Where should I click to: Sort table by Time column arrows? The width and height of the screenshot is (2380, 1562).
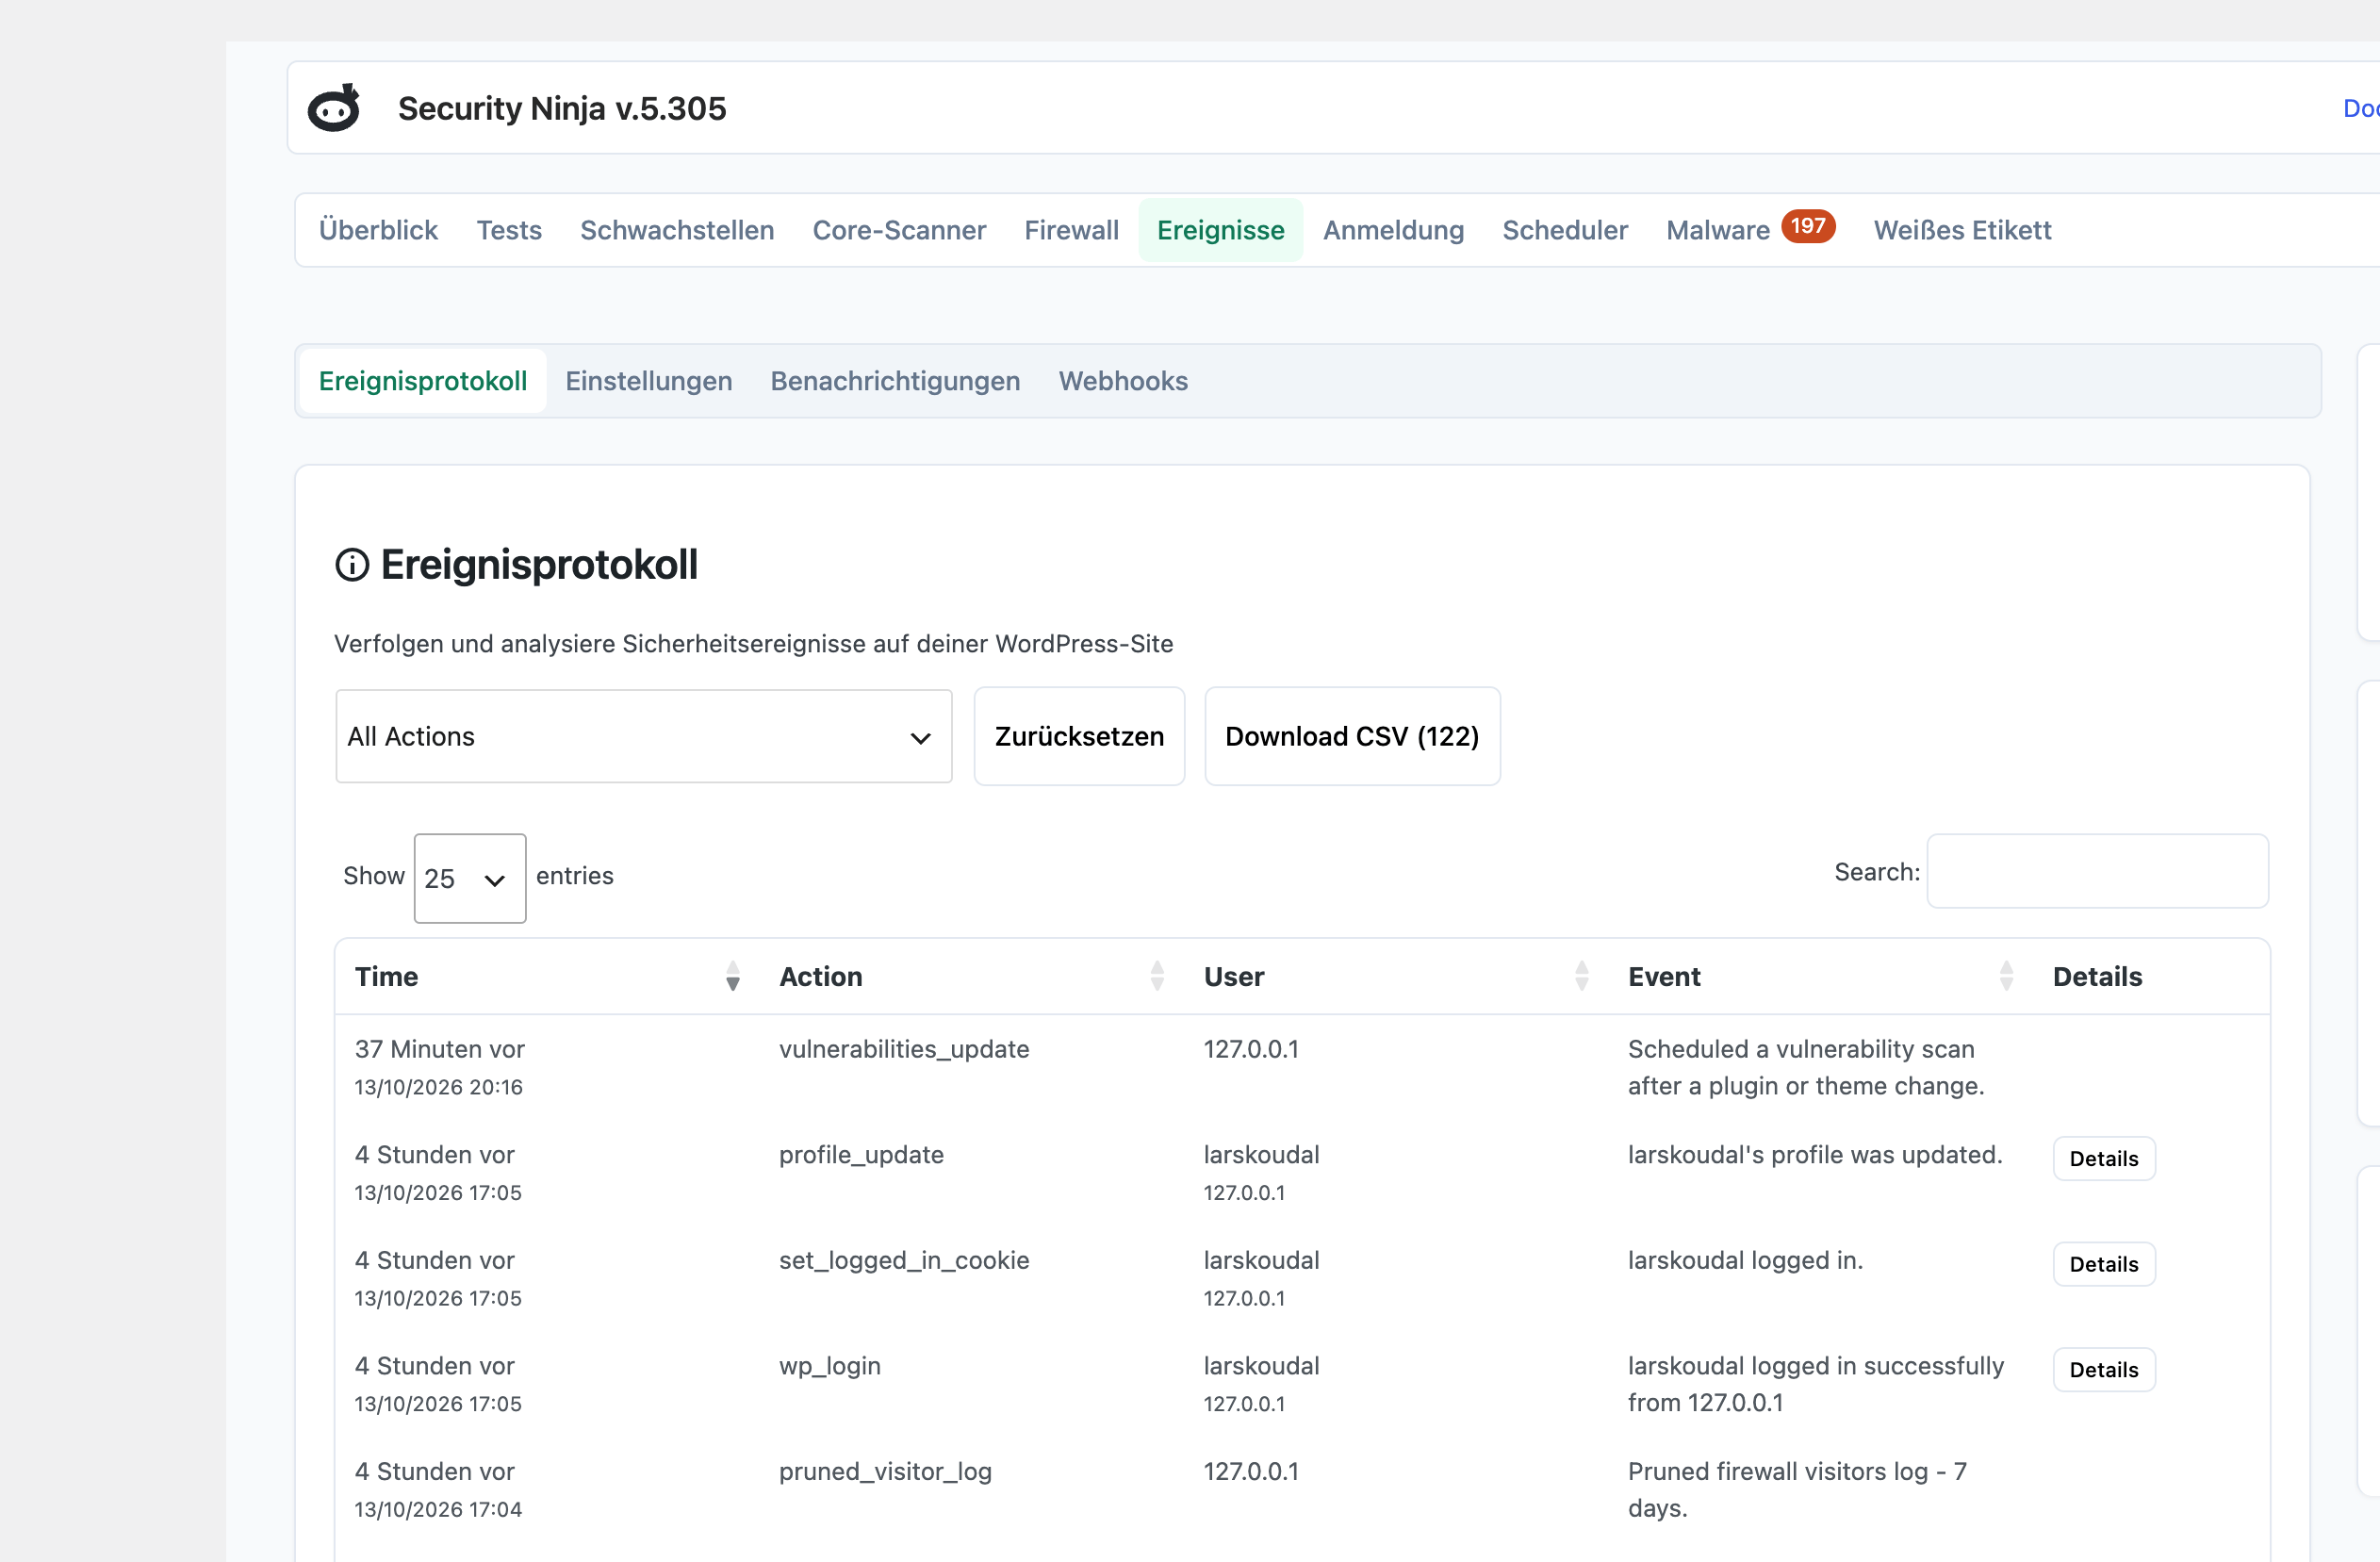tap(733, 976)
